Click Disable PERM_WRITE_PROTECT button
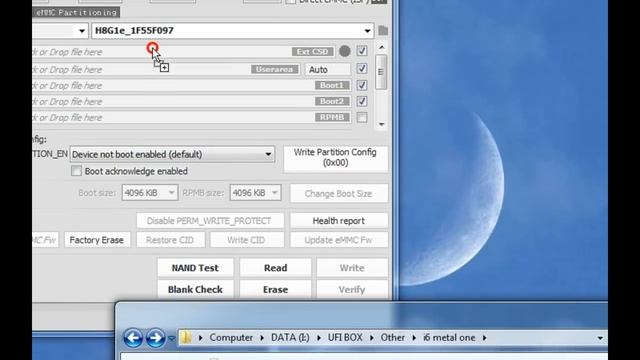Screen dimensions: 640x360 (209, 221)
